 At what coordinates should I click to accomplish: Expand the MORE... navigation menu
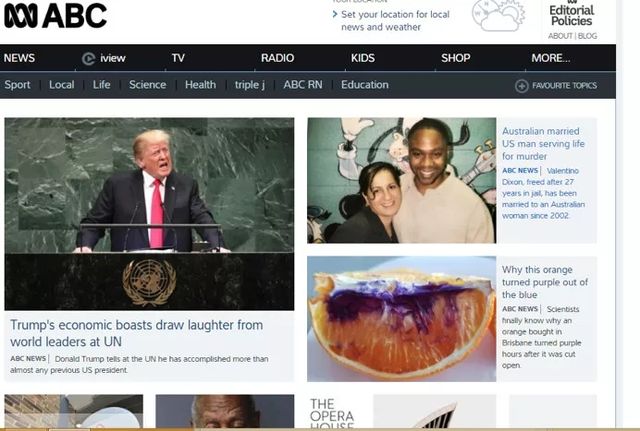tap(551, 58)
